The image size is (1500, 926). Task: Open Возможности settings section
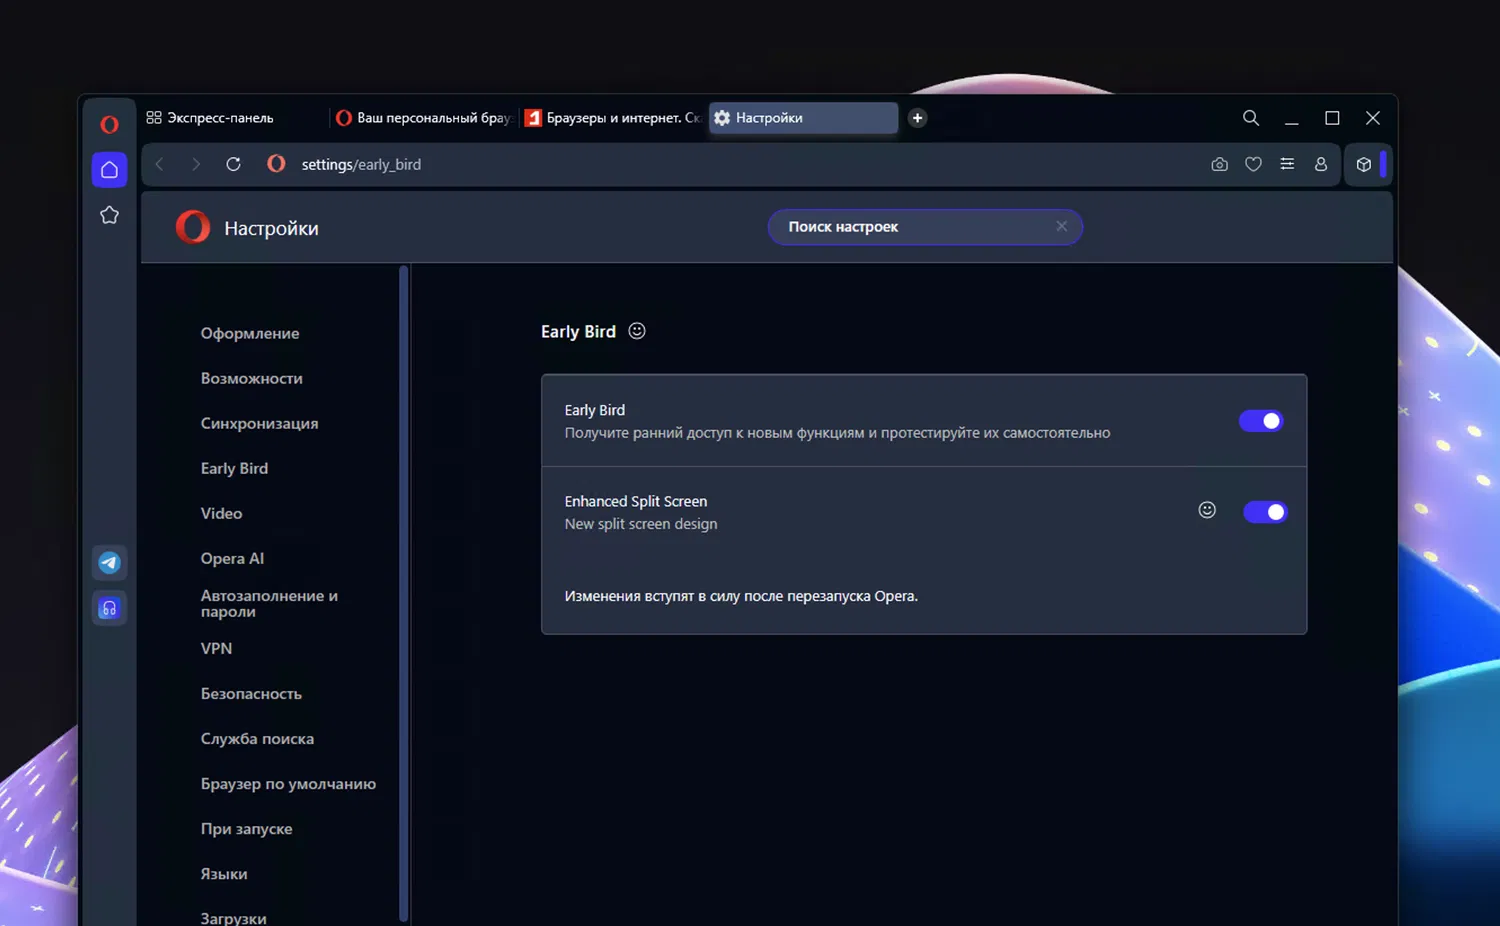click(252, 378)
